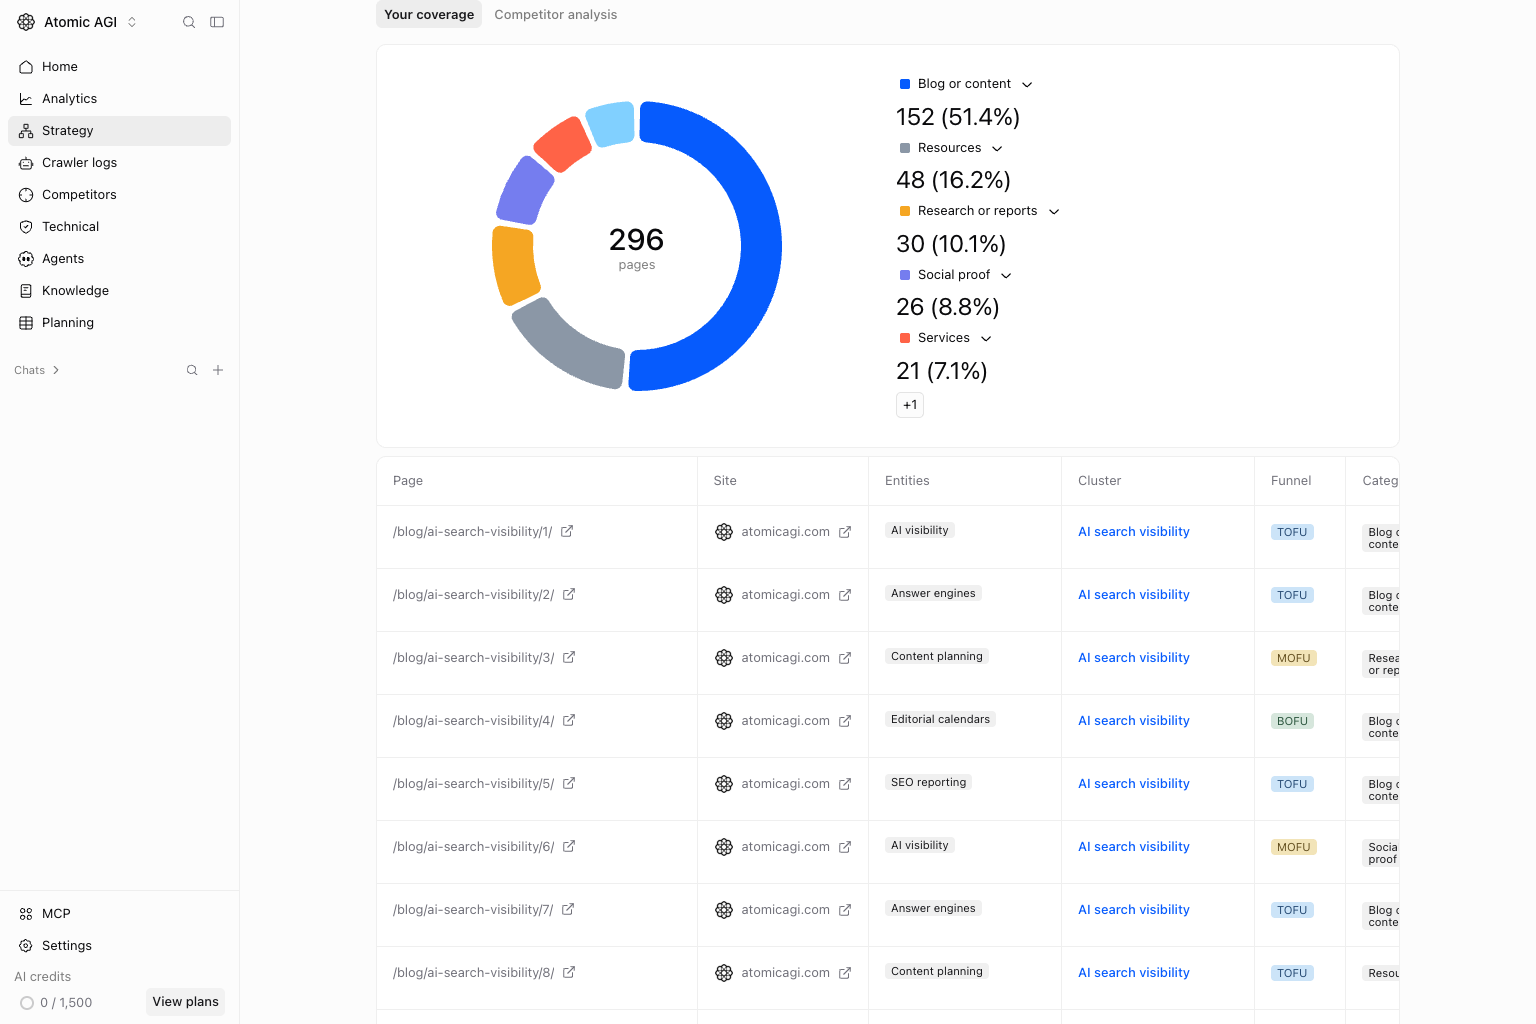Image resolution: width=1536 pixels, height=1024 pixels.
Task: Go to Planning section
Action: tap(119, 323)
